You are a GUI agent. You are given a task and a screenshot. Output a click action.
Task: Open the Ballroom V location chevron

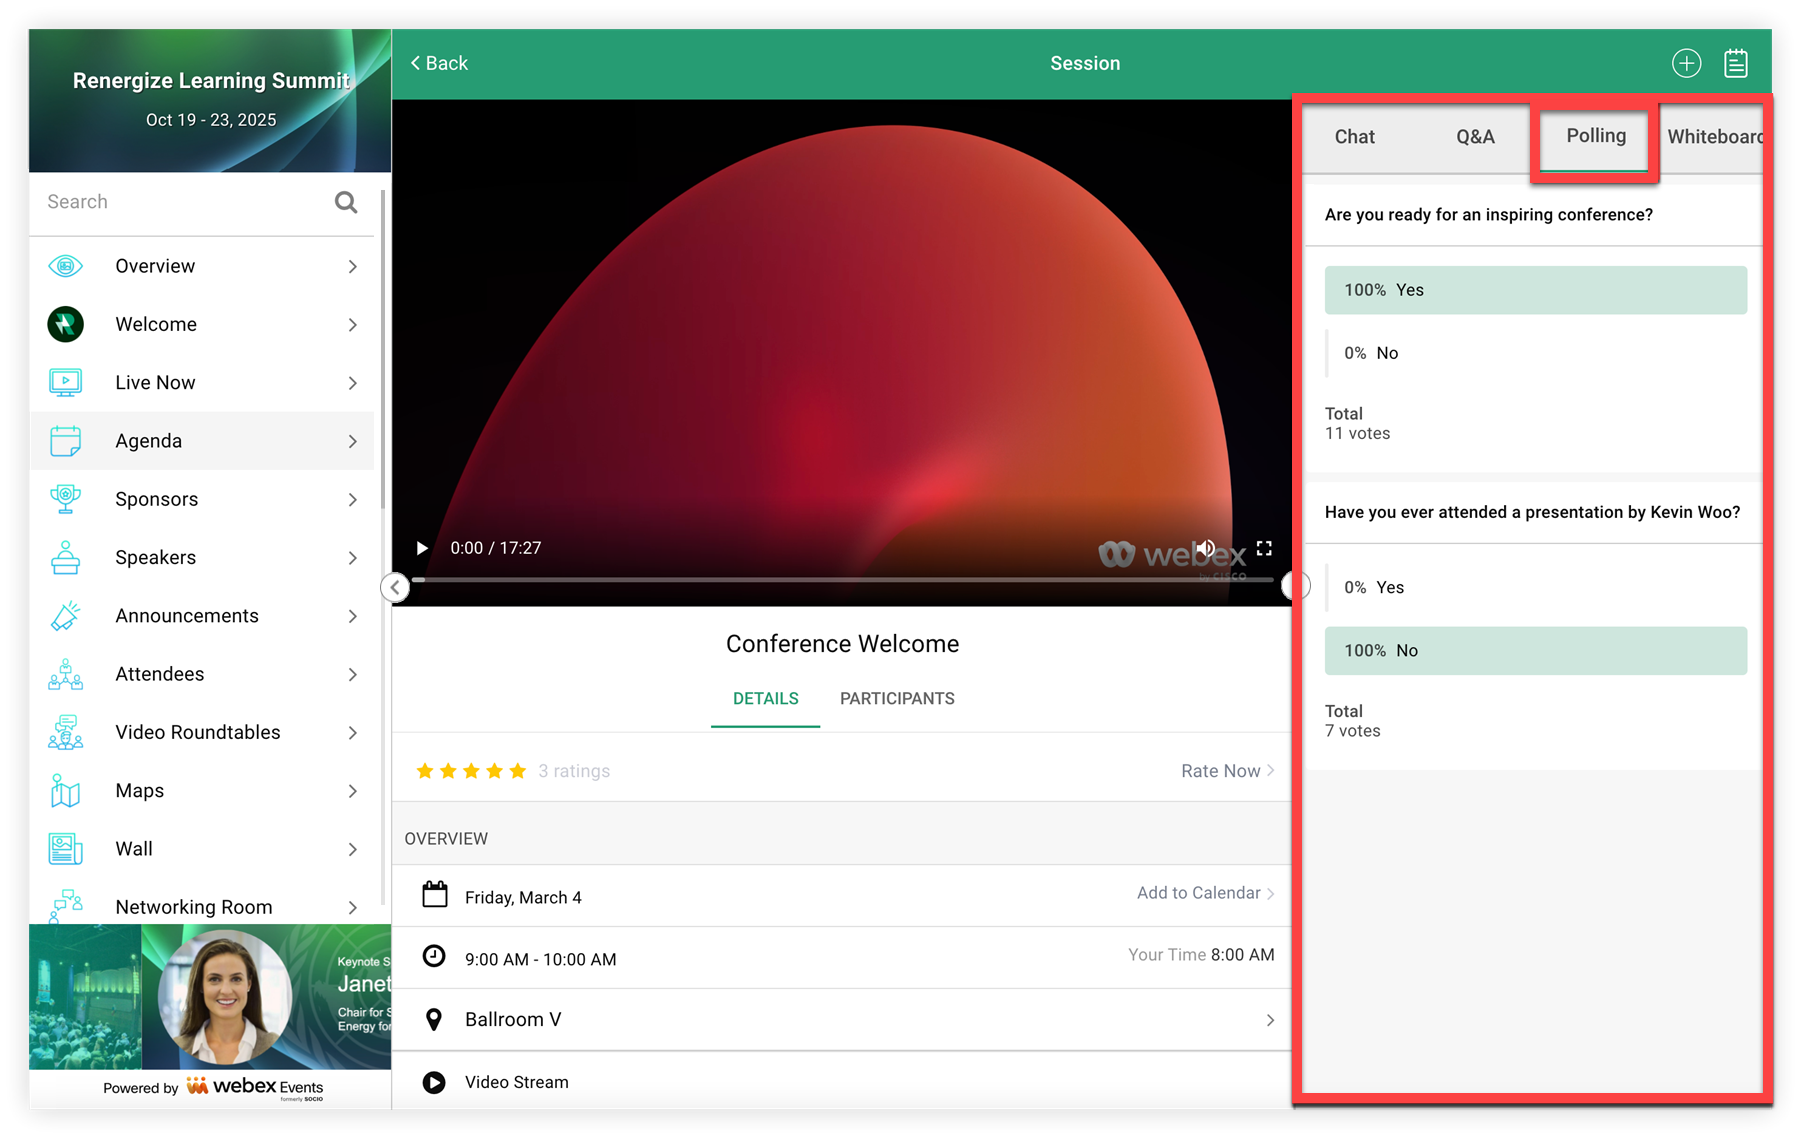(x=1270, y=1020)
